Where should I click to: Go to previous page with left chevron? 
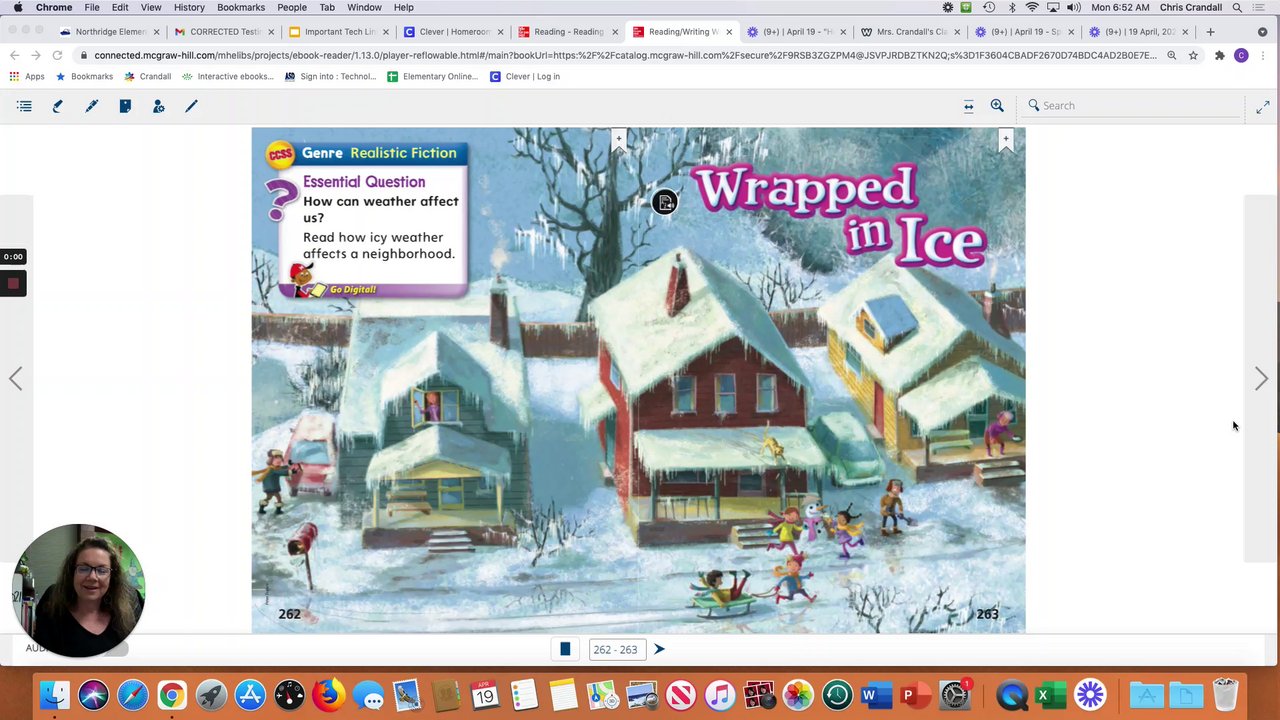point(15,378)
